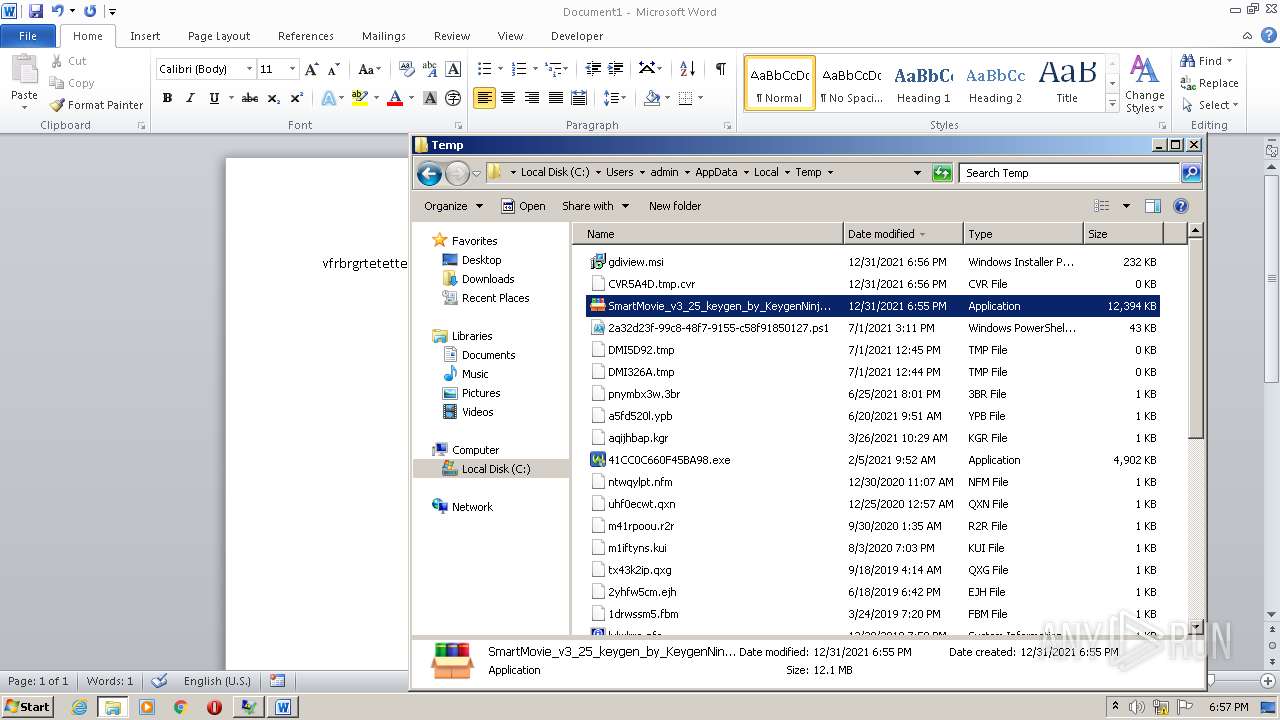Apply Heading 1 style
Viewport: 1280px width, 720px height.
pos(923,83)
